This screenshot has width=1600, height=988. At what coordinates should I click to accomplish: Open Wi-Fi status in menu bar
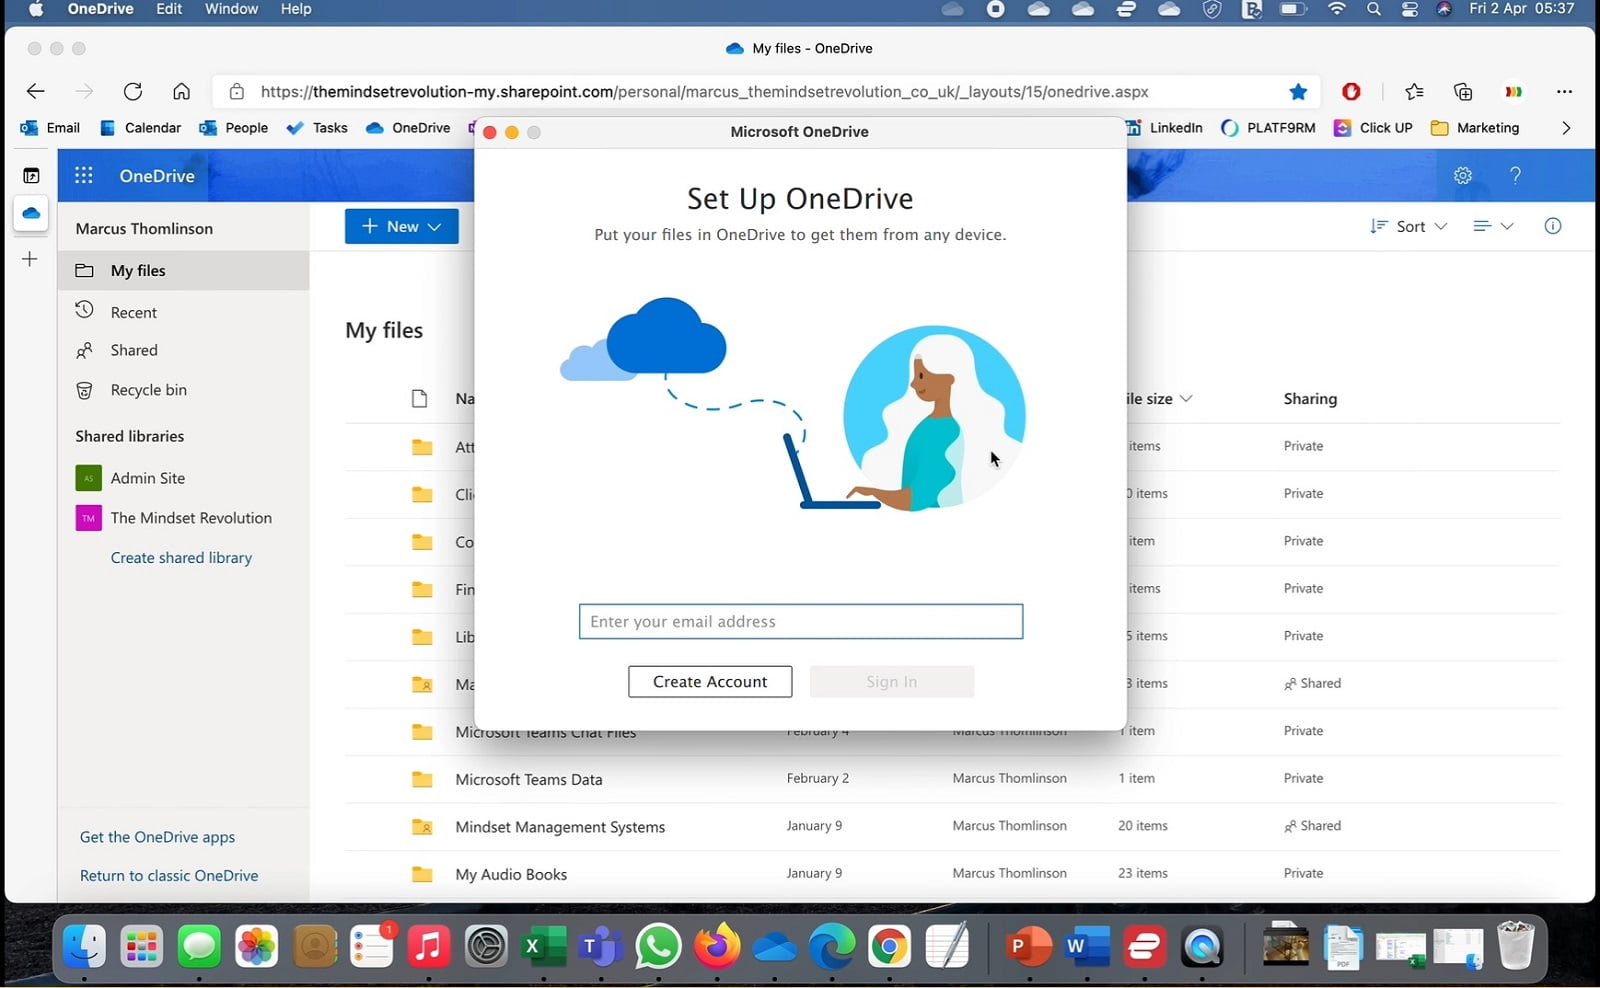point(1337,9)
